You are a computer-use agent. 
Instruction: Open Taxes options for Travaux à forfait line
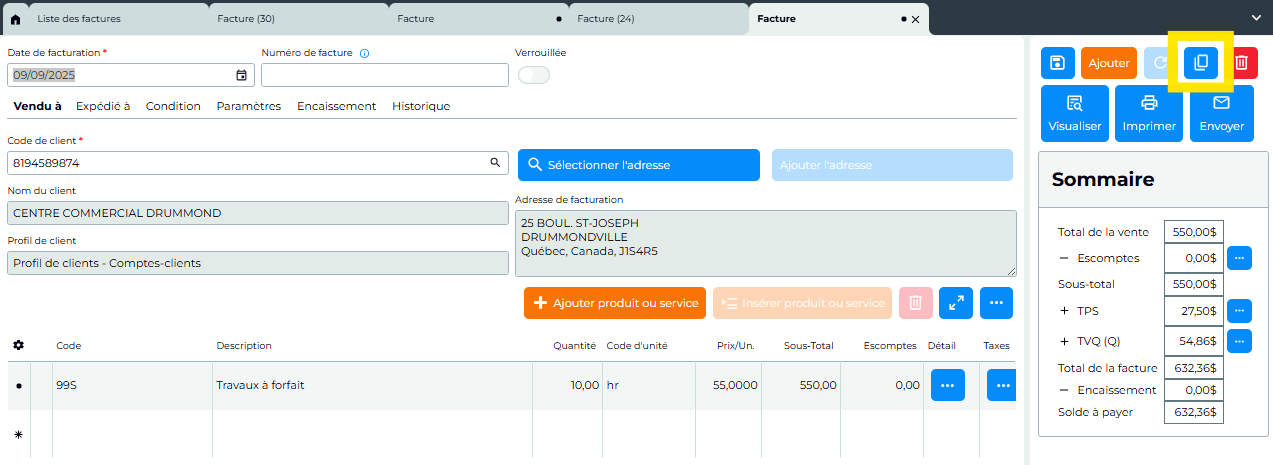tap(1001, 385)
